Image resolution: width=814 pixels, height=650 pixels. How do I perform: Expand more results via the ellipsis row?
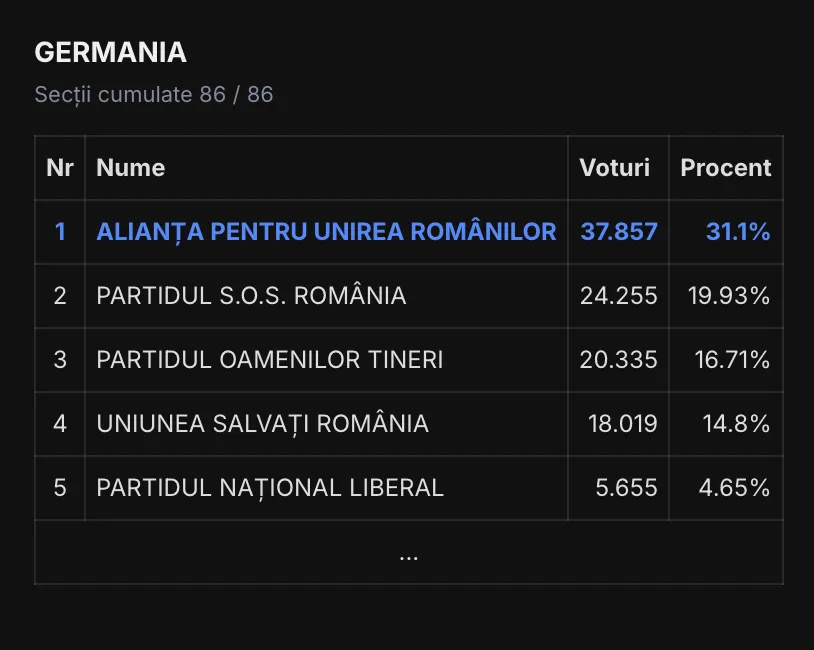pos(408,553)
